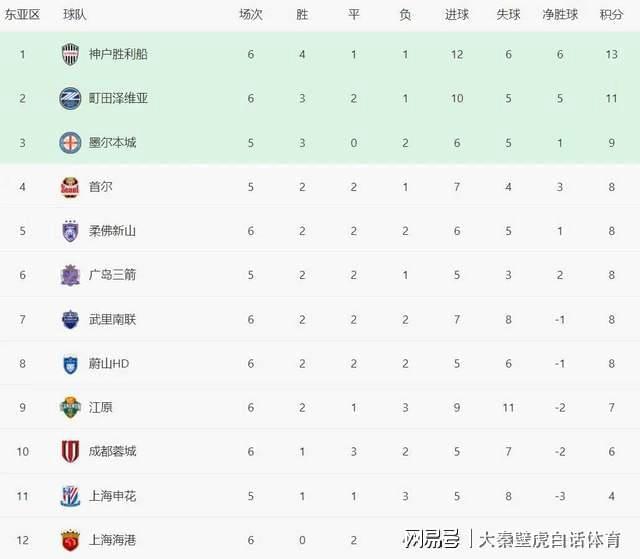The image size is (640, 559).
Task: Click the Sanfrecce Hiroshima (广岛三箭) logo
Action: pyautogui.click(x=70, y=275)
